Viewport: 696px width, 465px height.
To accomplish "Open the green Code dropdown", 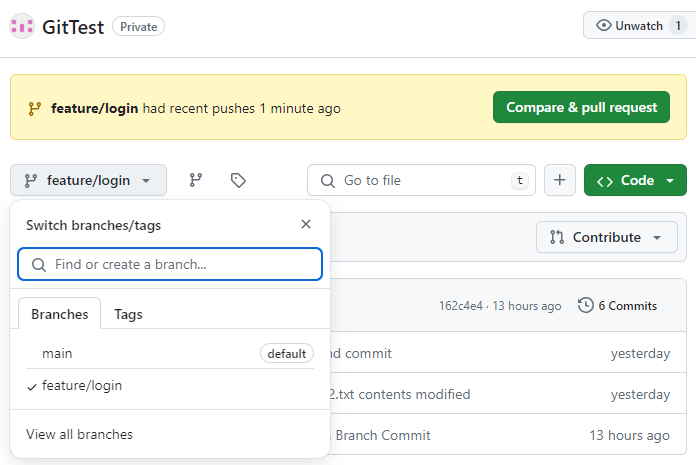I will coord(635,180).
